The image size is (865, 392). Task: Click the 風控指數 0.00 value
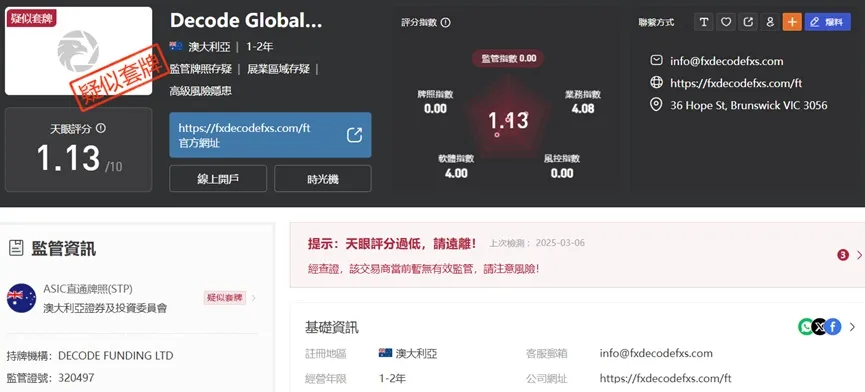562,173
